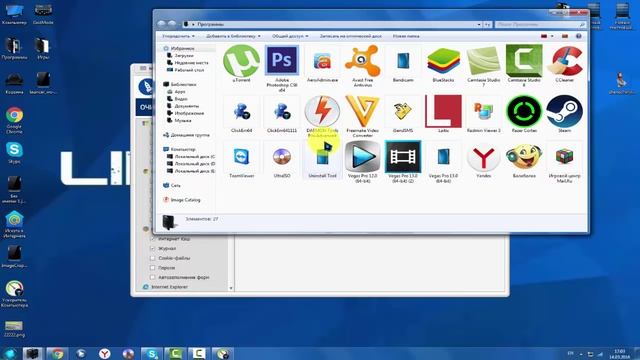640x360 pixels.
Task: Open Google Chrome desktop shortcut
Action: coord(14,116)
